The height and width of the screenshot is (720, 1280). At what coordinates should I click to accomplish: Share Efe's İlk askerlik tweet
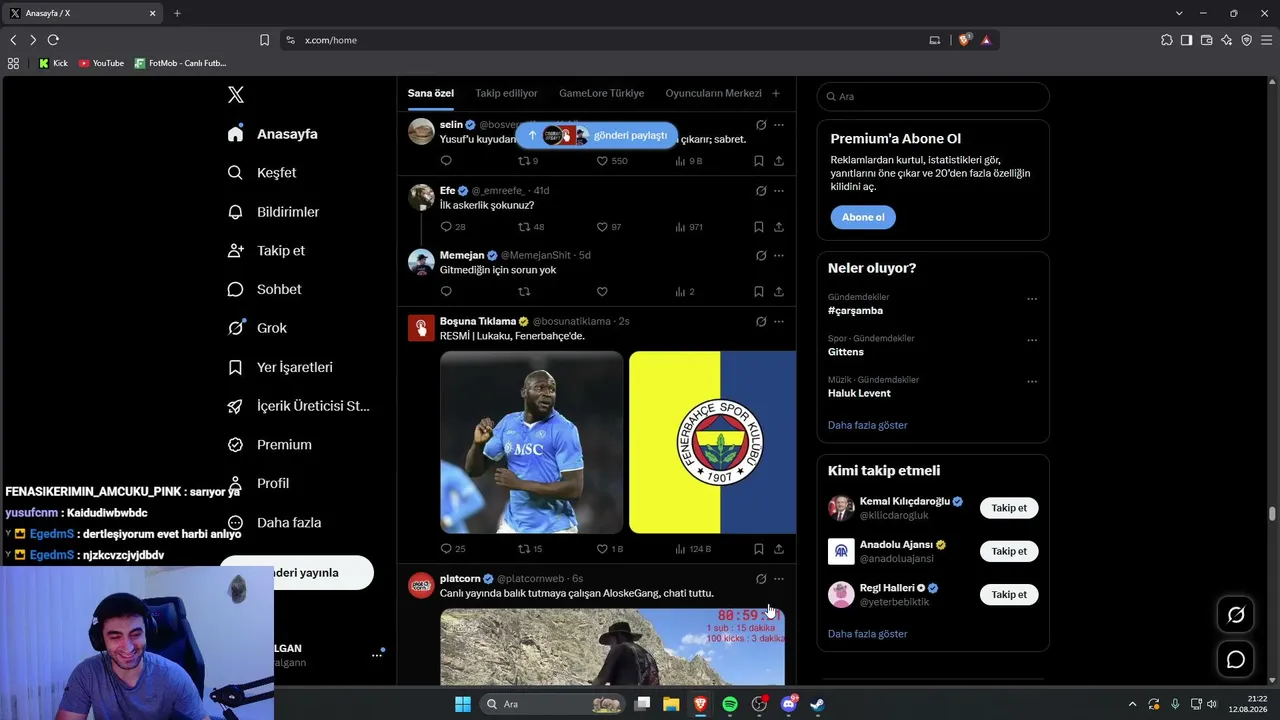(x=779, y=227)
